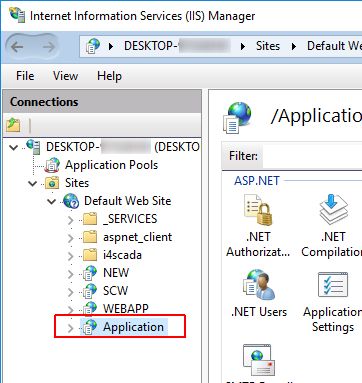Collapse the Sites node
The image size is (362, 383).
(33, 183)
